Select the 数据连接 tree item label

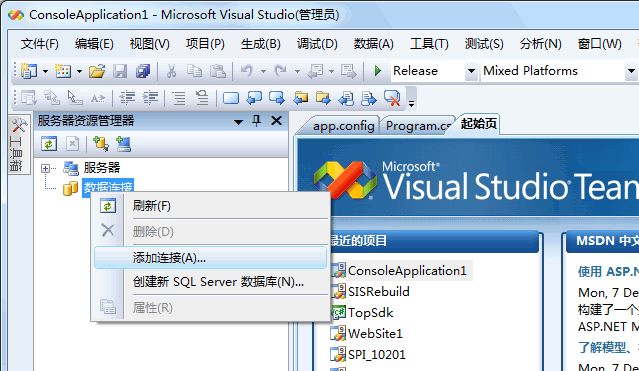[x=108, y=187]
